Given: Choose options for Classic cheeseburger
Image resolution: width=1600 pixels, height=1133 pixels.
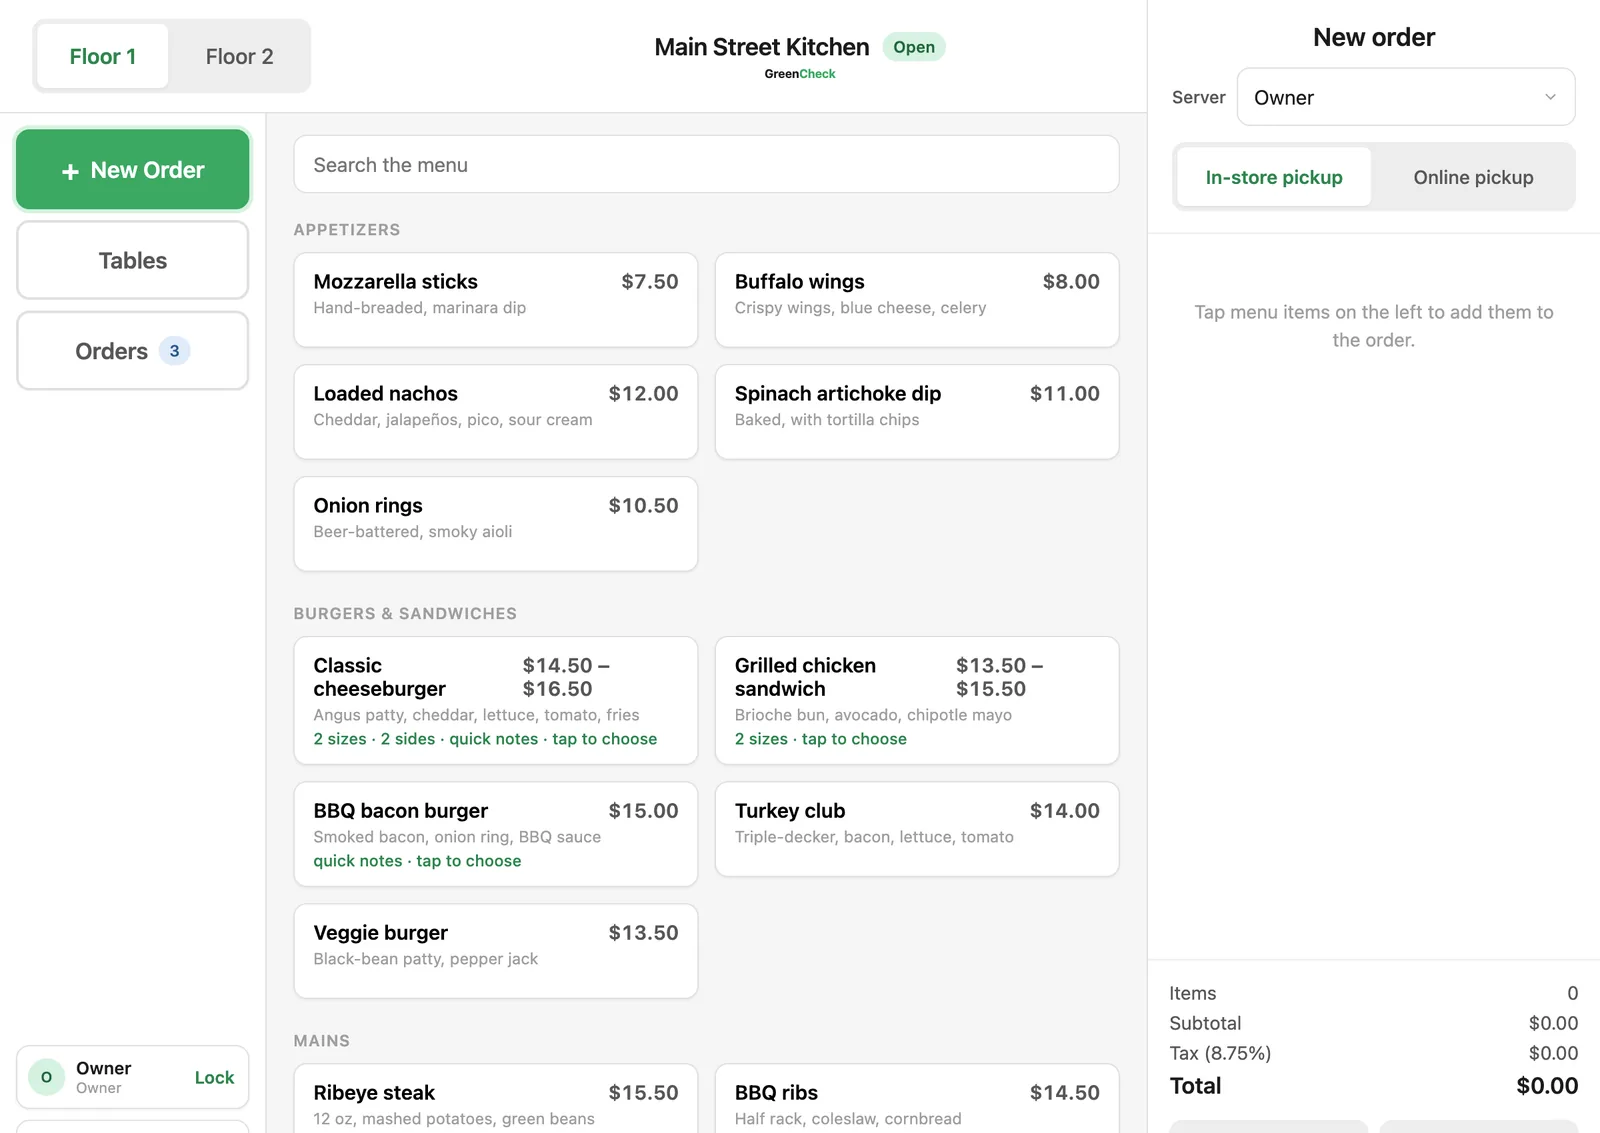Looking at the screenshot, I should [496, 701].
